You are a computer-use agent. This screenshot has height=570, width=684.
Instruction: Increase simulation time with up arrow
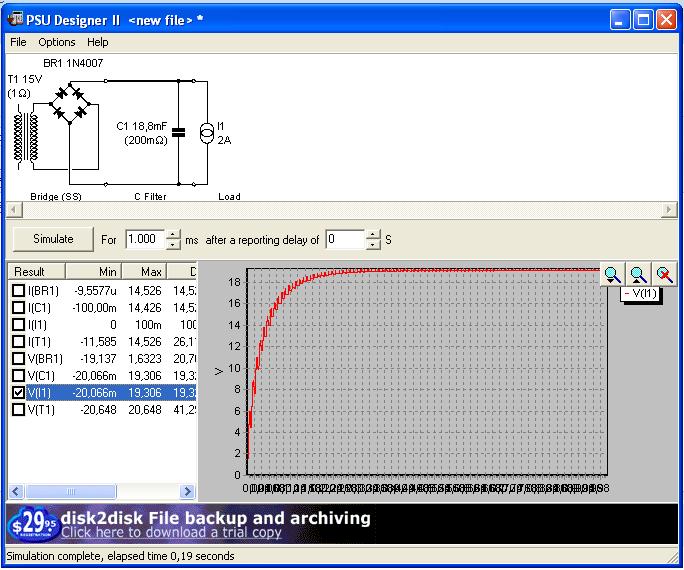coord(173,235)
